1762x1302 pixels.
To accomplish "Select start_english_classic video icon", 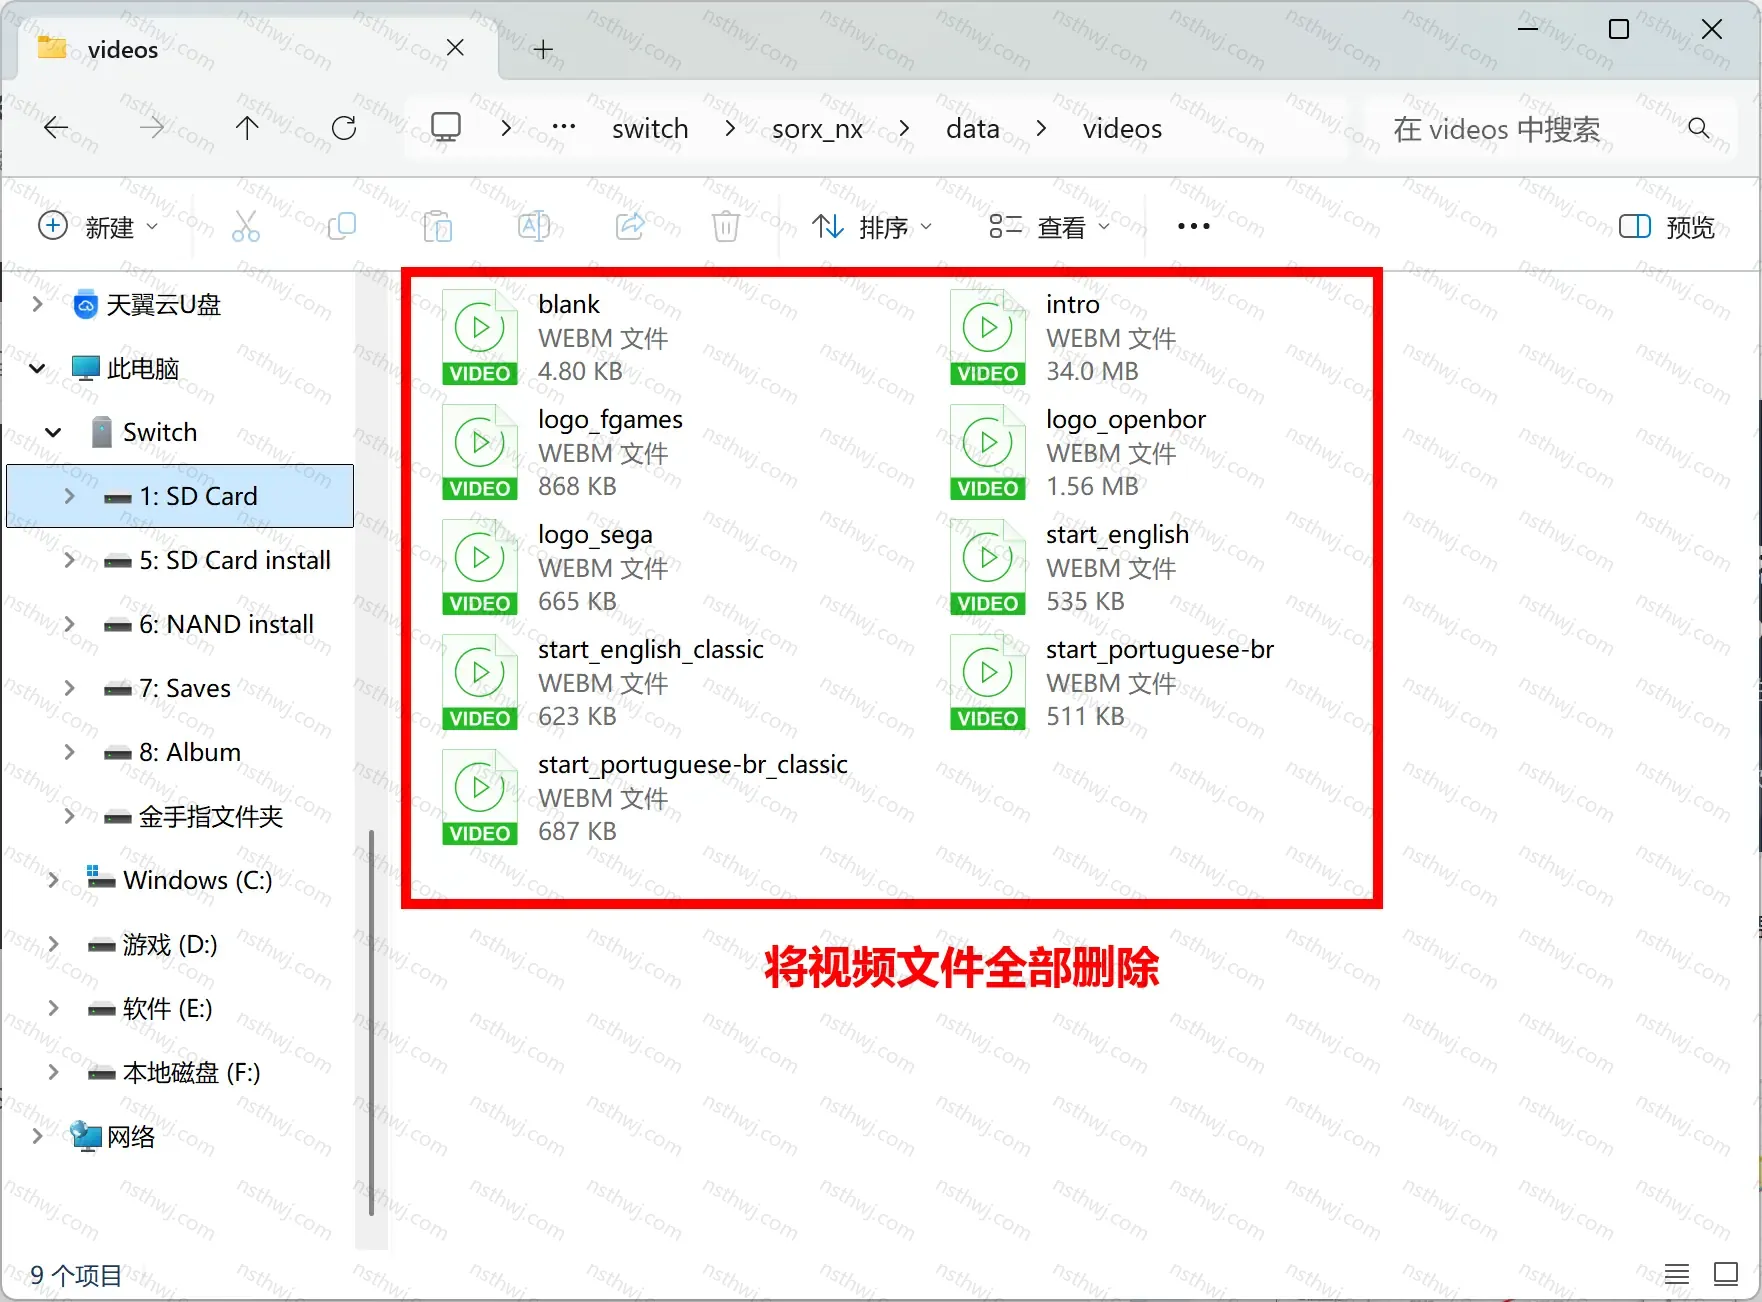I will click(x=480, y=682).
